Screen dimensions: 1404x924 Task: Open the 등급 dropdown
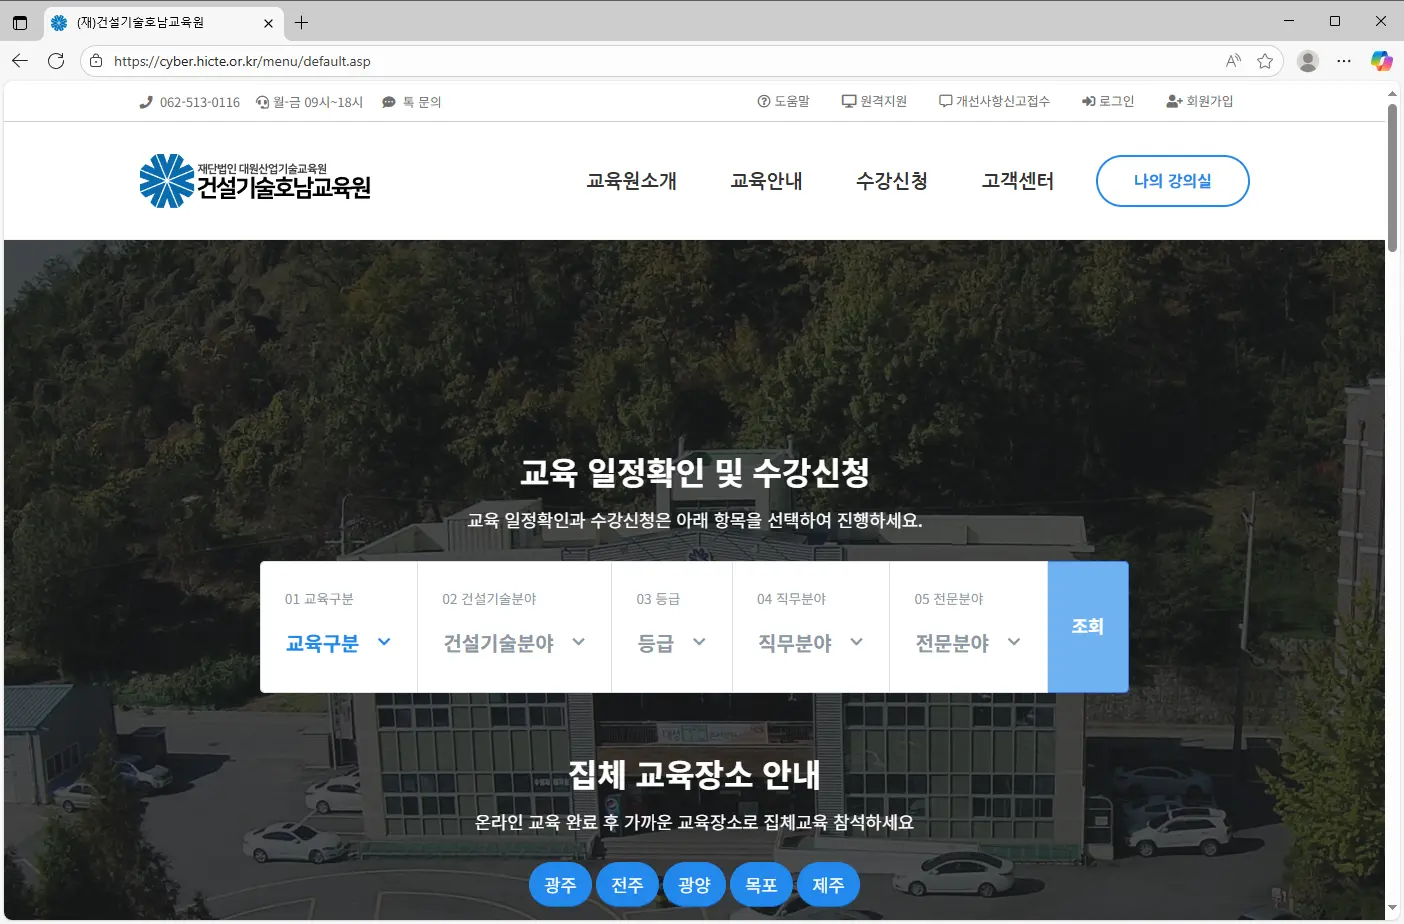pos(671,643)
